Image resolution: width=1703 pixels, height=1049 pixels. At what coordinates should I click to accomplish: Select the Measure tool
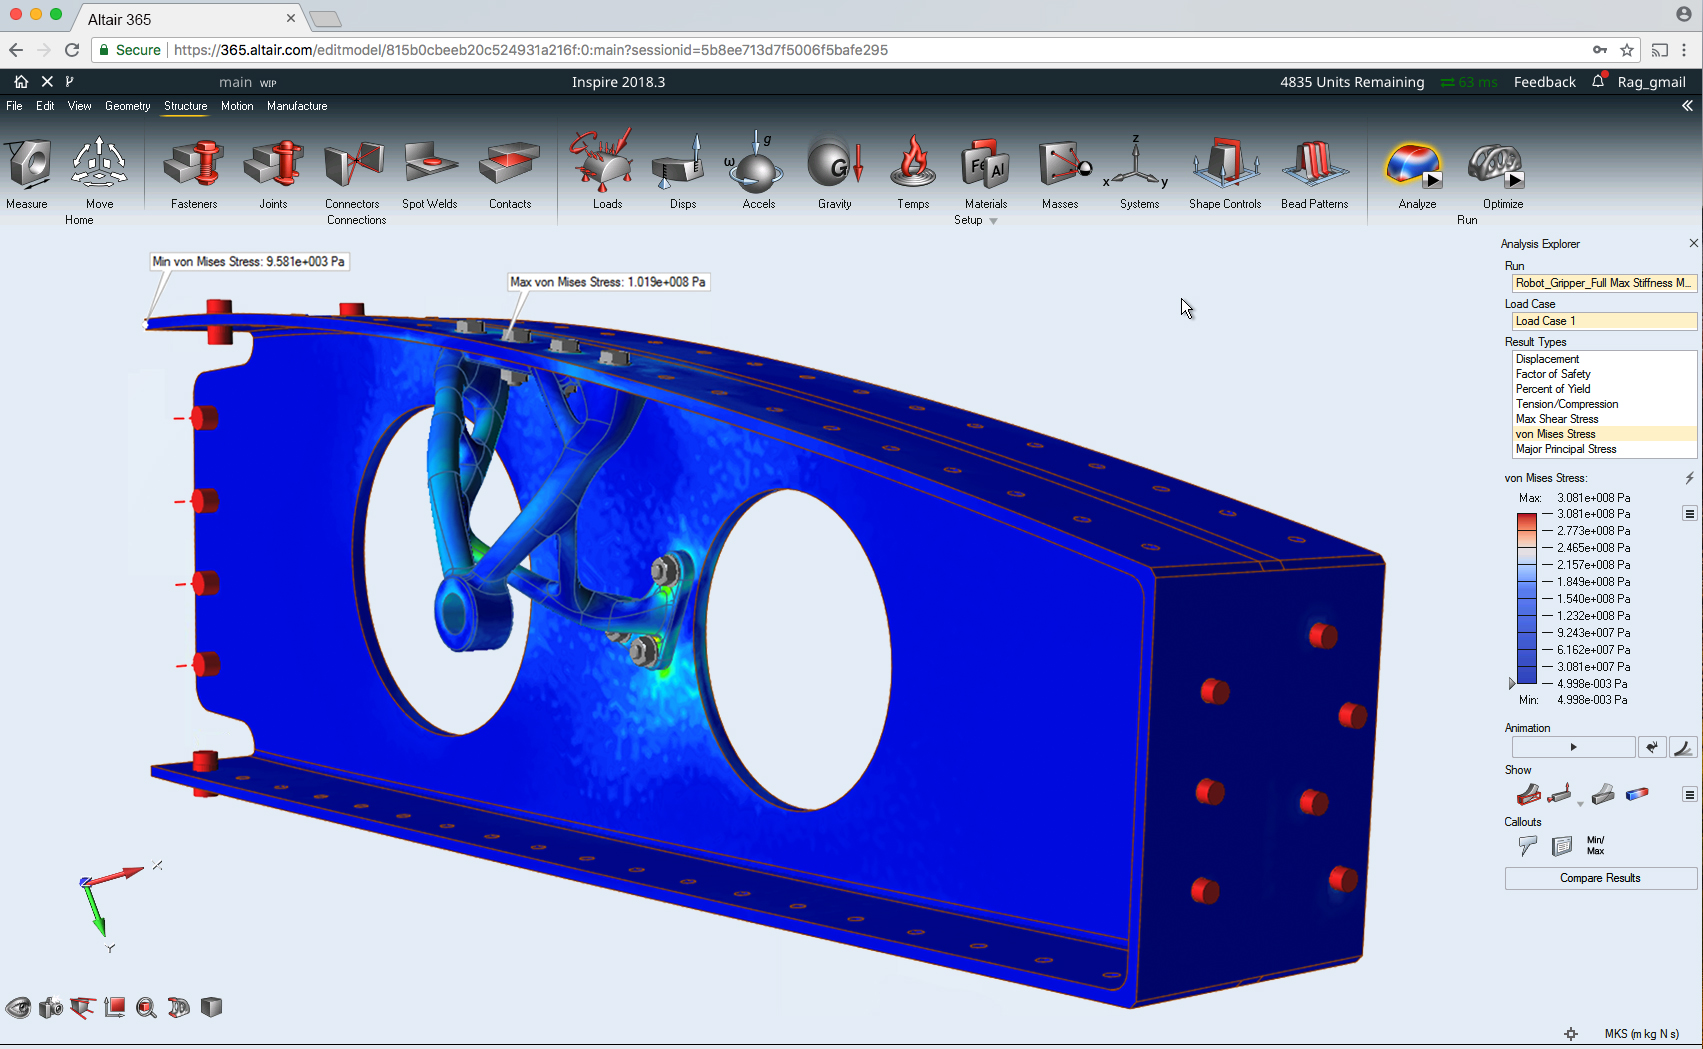pos(28,170)
